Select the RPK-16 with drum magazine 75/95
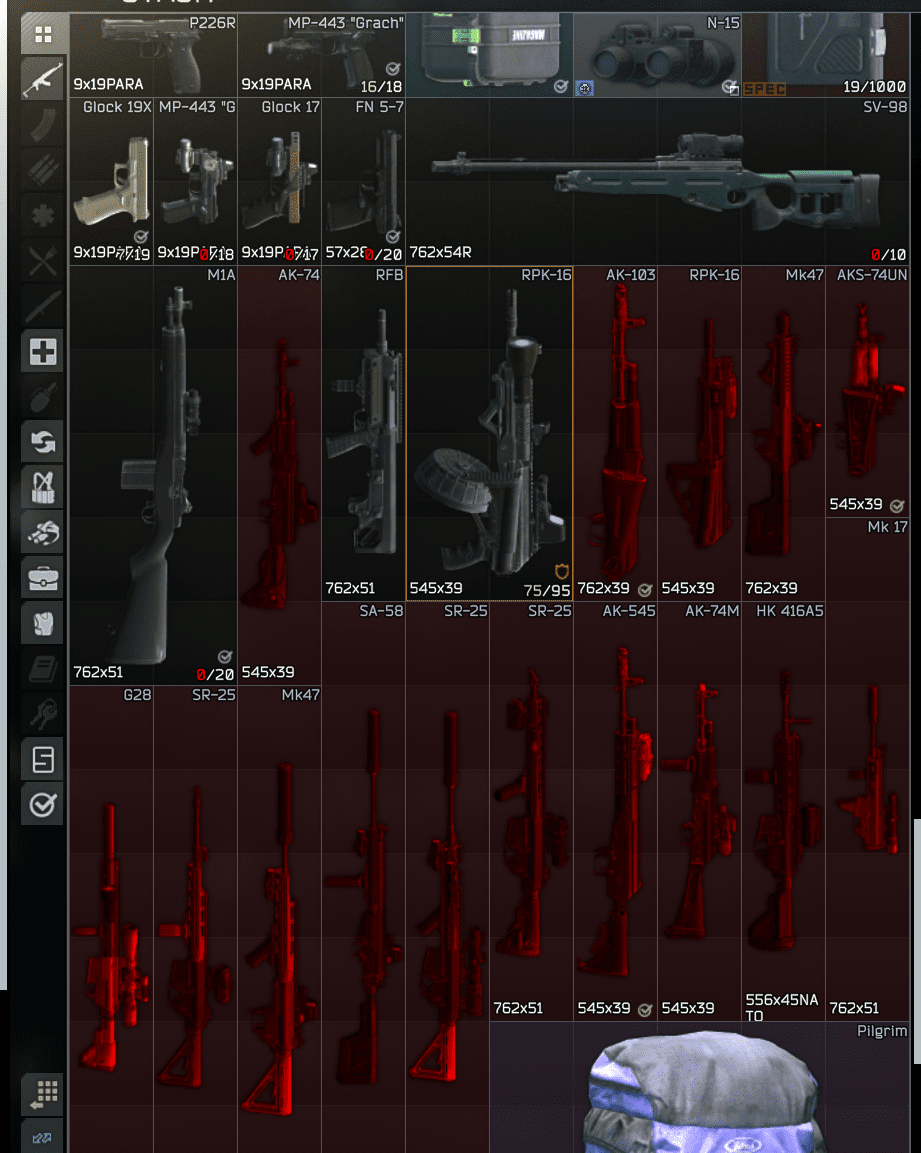921x1153 pixels. (489, 433)
